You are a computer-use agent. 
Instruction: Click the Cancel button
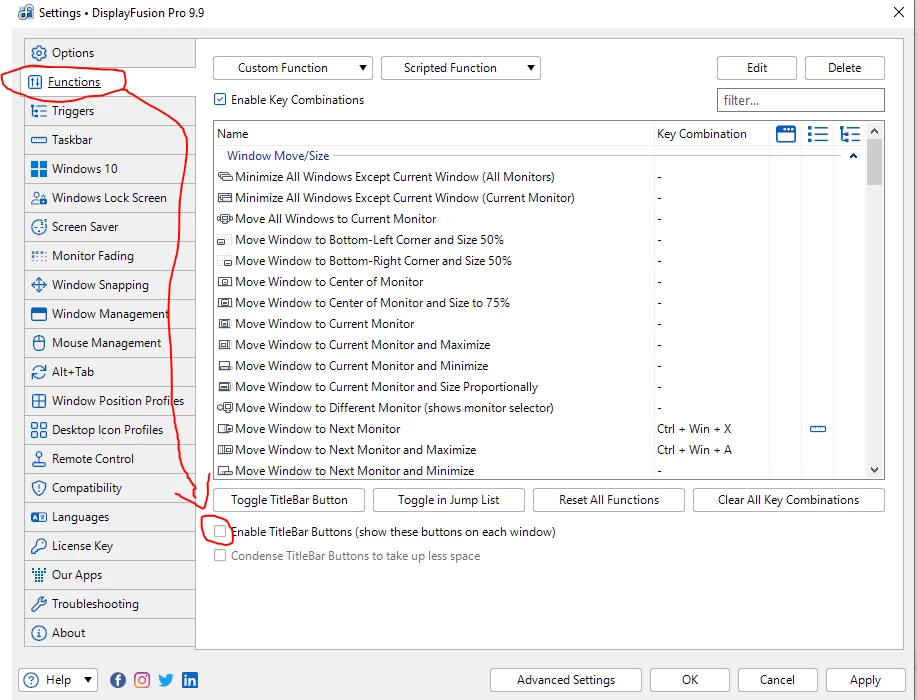[x=777, y=680]
